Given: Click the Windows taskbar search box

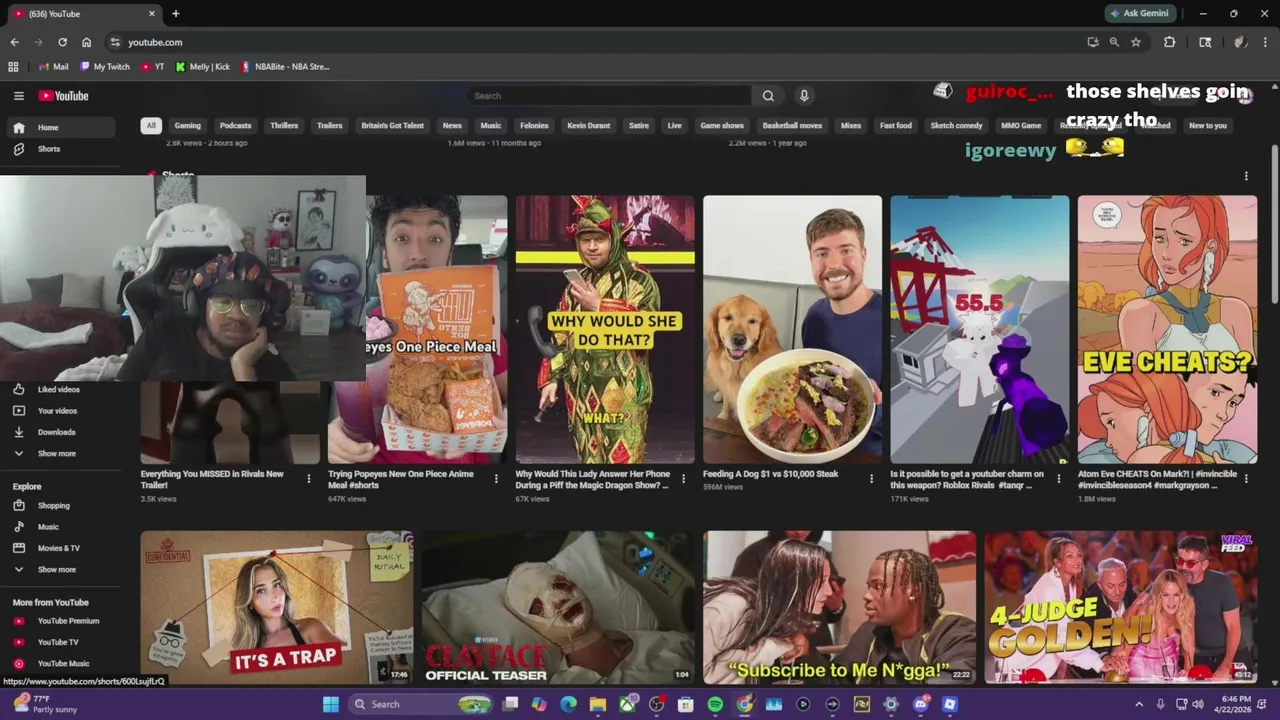Looking at the screenshot, I should pos(421,704).
